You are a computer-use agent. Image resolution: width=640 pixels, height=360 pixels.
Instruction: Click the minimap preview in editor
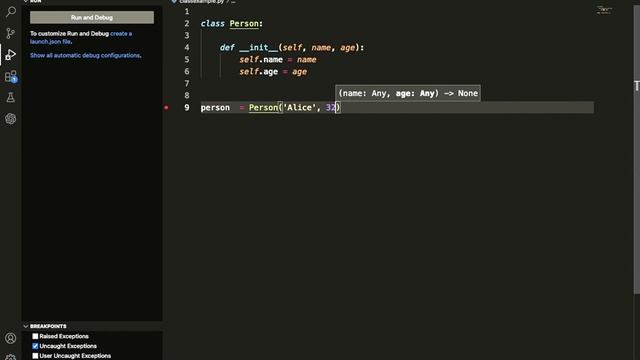604,10
